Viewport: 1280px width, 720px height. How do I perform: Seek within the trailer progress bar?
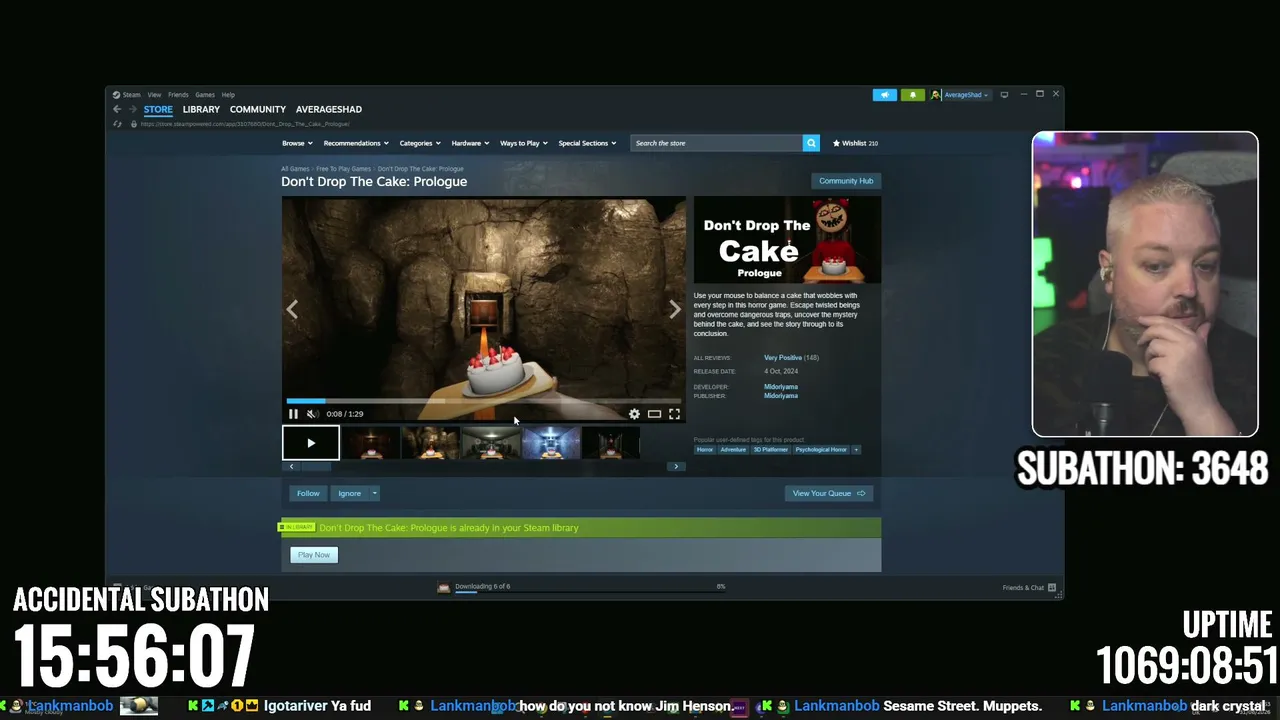[x=484, y=401]
